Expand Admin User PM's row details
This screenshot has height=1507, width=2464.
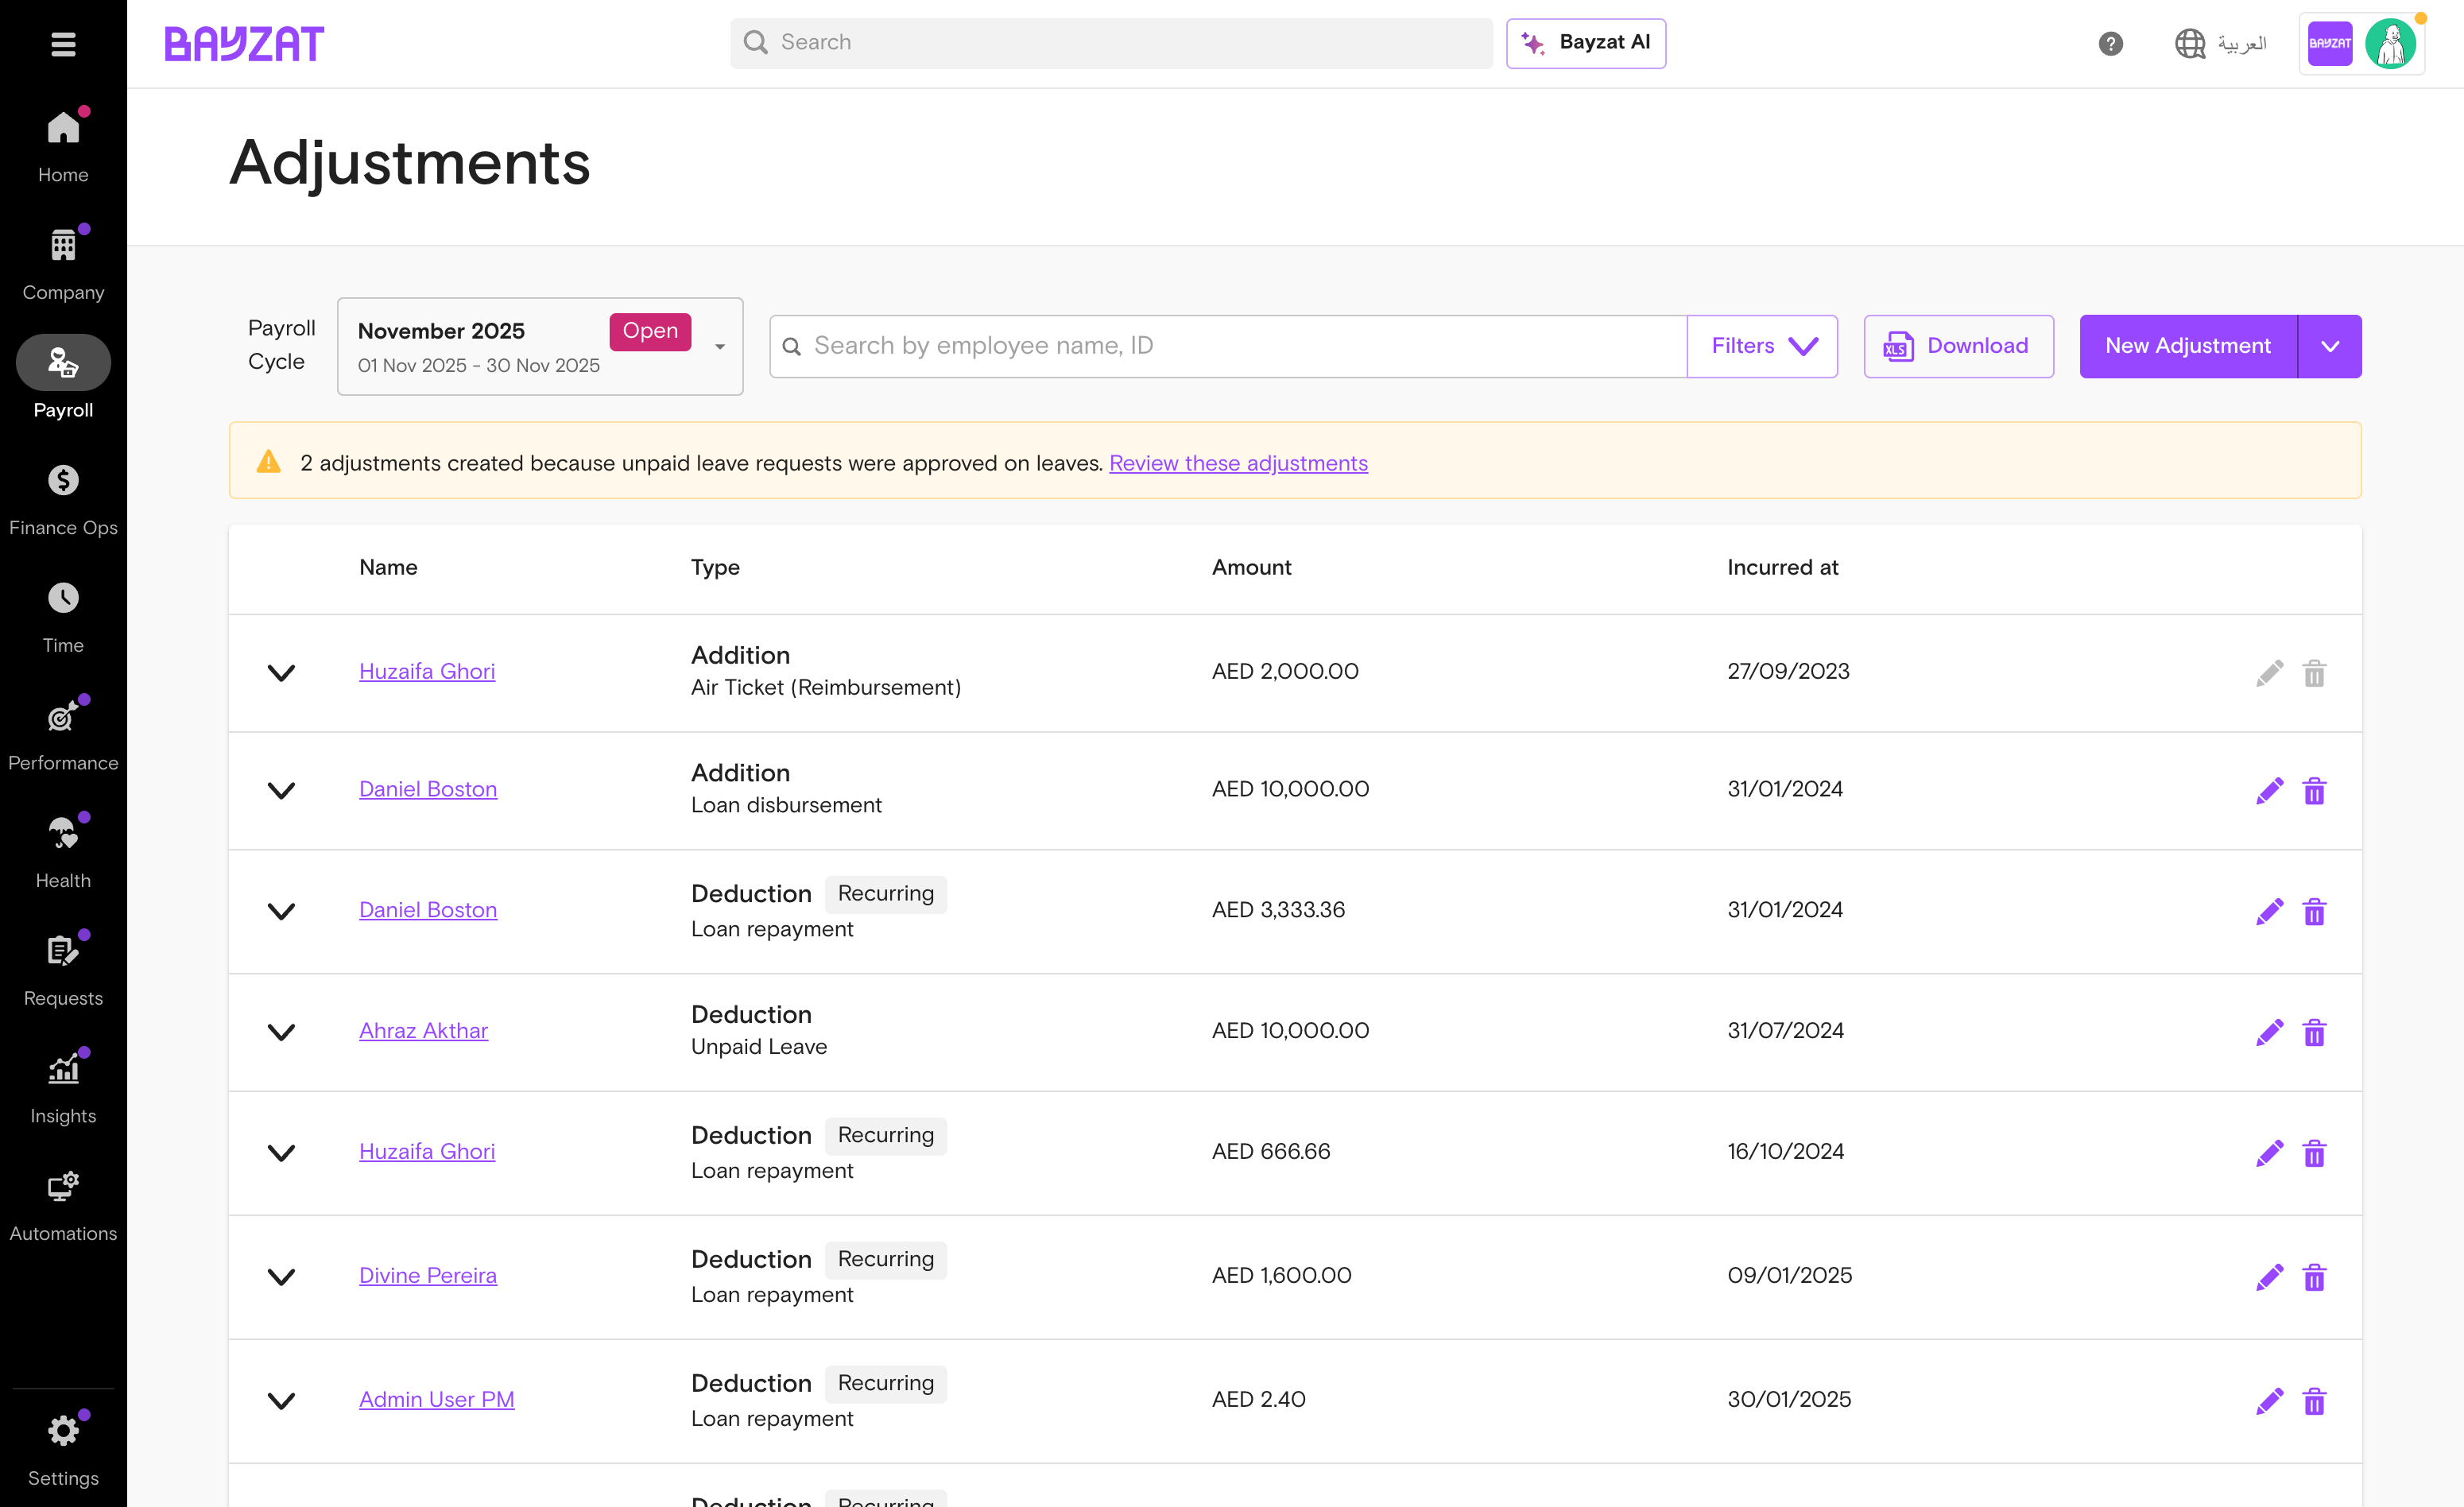click(282, 1401)
